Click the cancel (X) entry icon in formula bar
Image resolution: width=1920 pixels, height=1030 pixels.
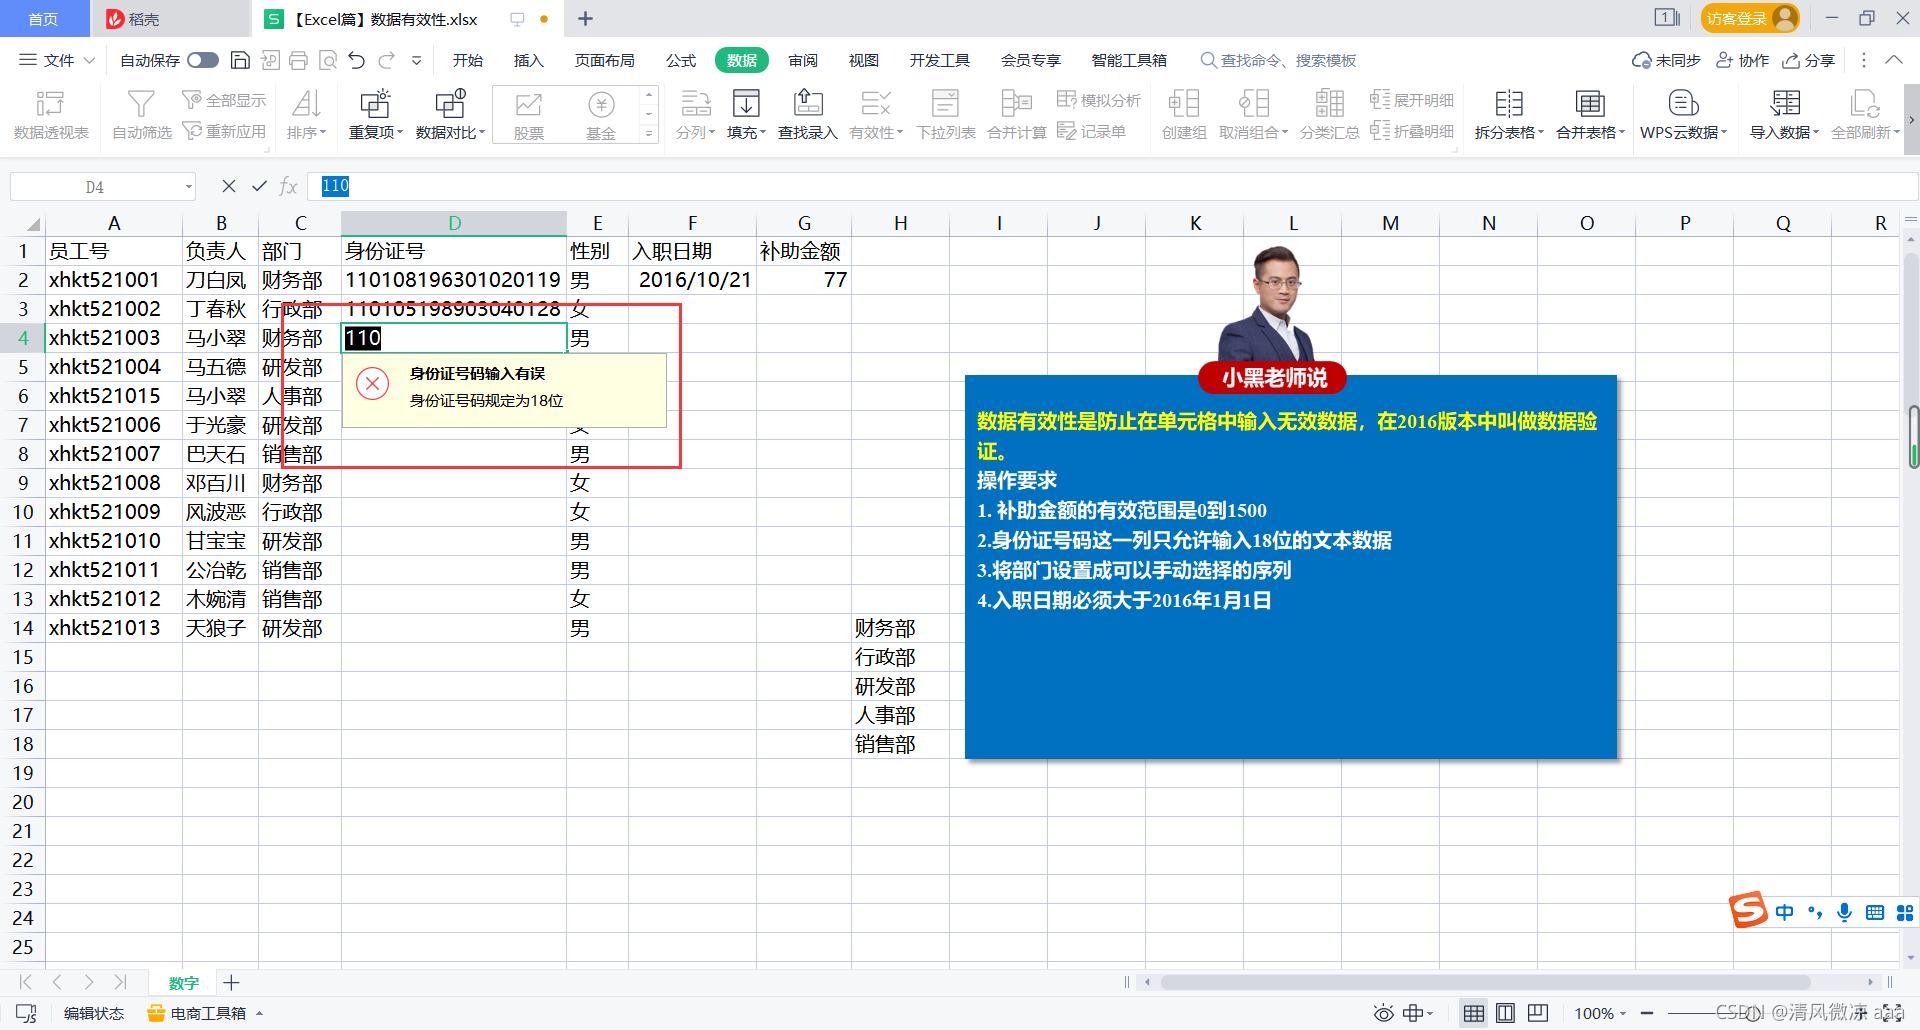(229, 186)
